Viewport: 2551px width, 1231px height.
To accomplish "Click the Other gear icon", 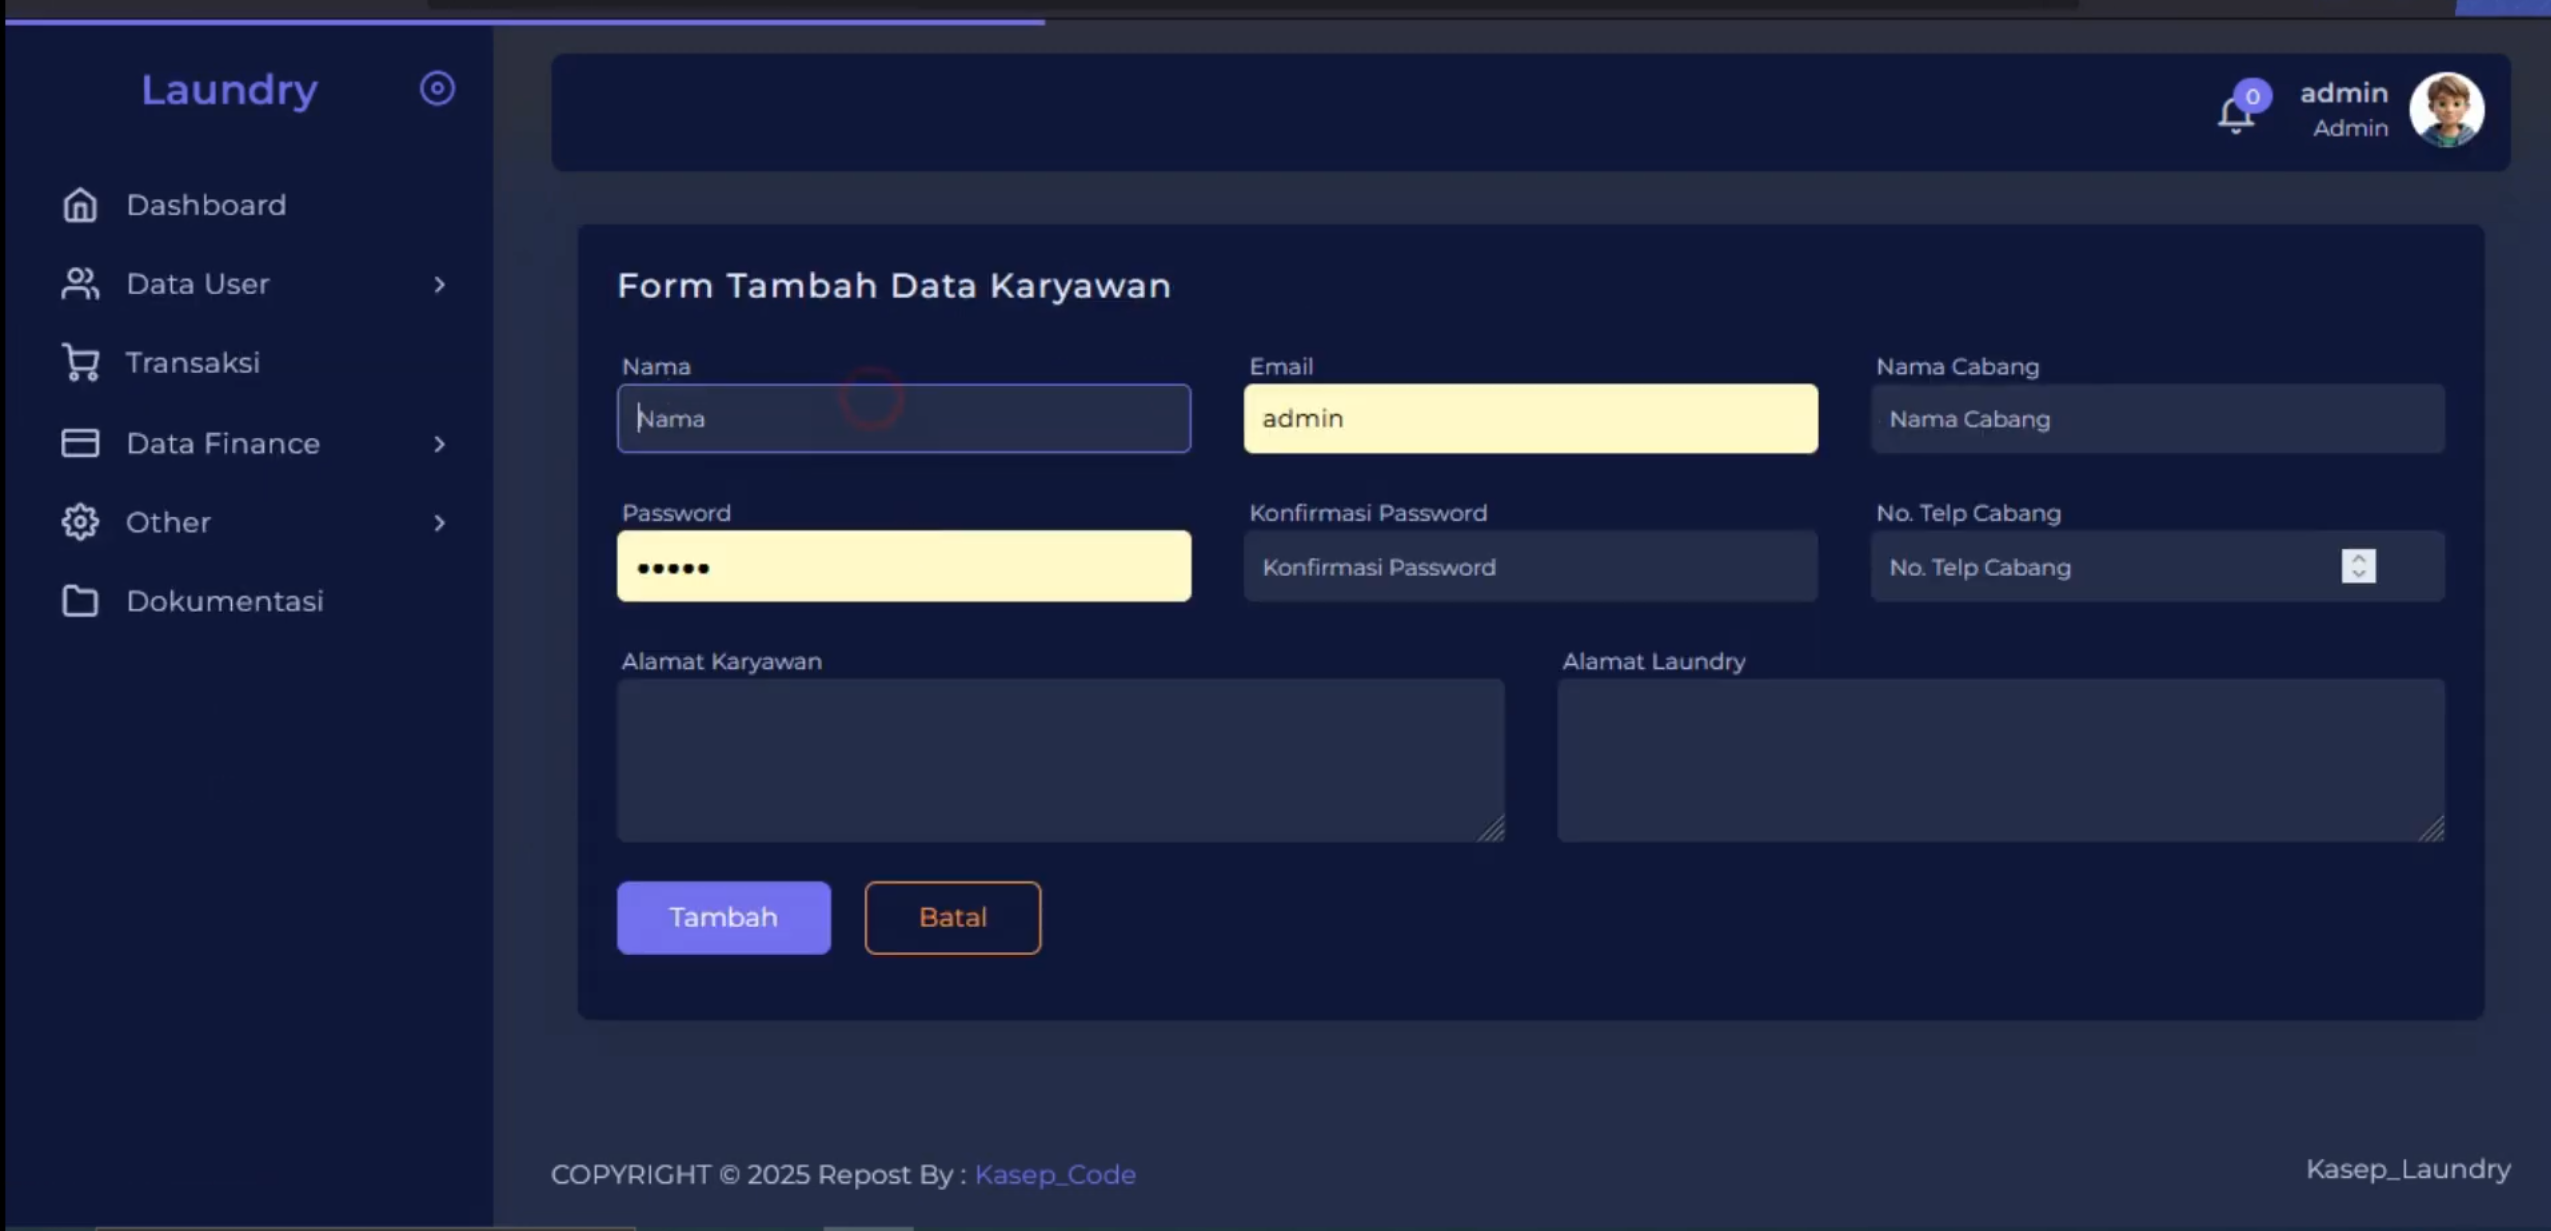I will tap(80, 522).
